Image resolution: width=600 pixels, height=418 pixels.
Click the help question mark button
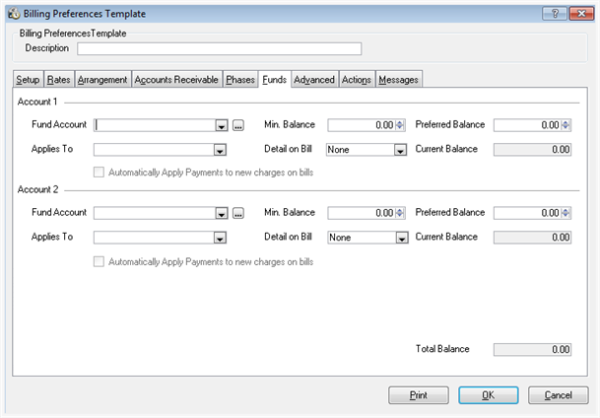pyautogui.click(x=554, y=14)
